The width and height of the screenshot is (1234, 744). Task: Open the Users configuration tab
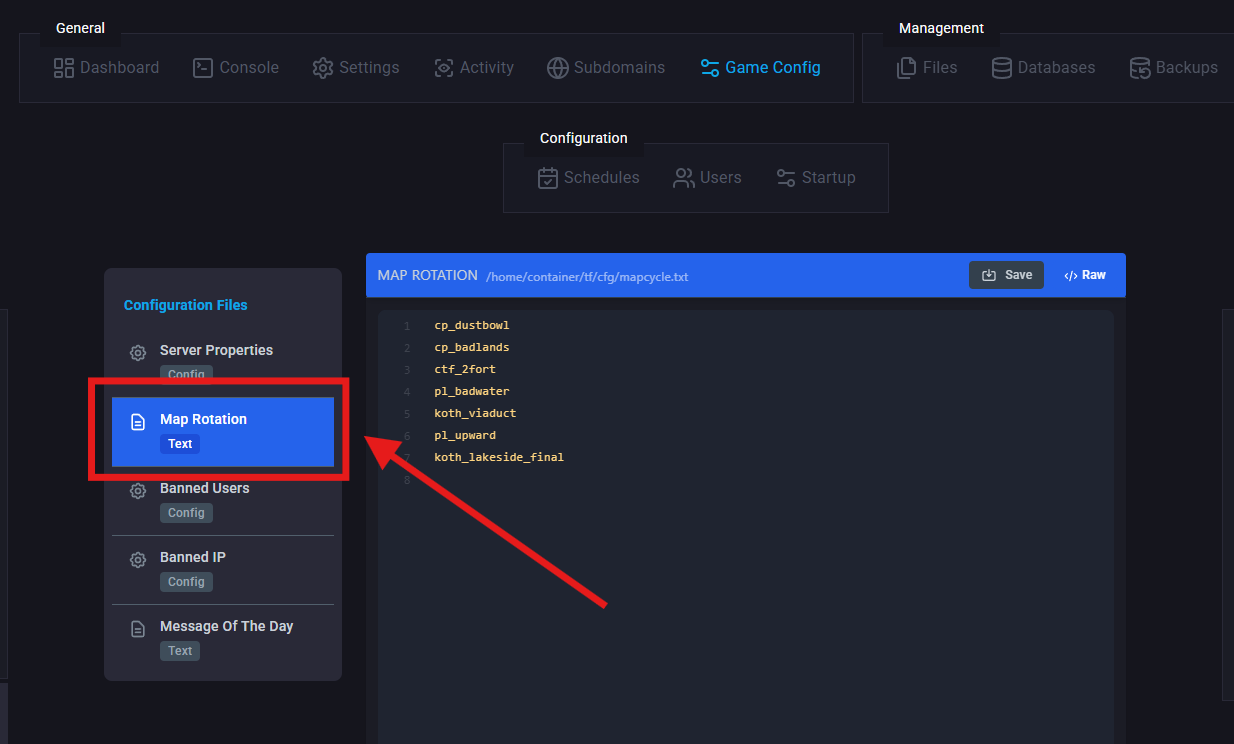(x=708, y=178)
